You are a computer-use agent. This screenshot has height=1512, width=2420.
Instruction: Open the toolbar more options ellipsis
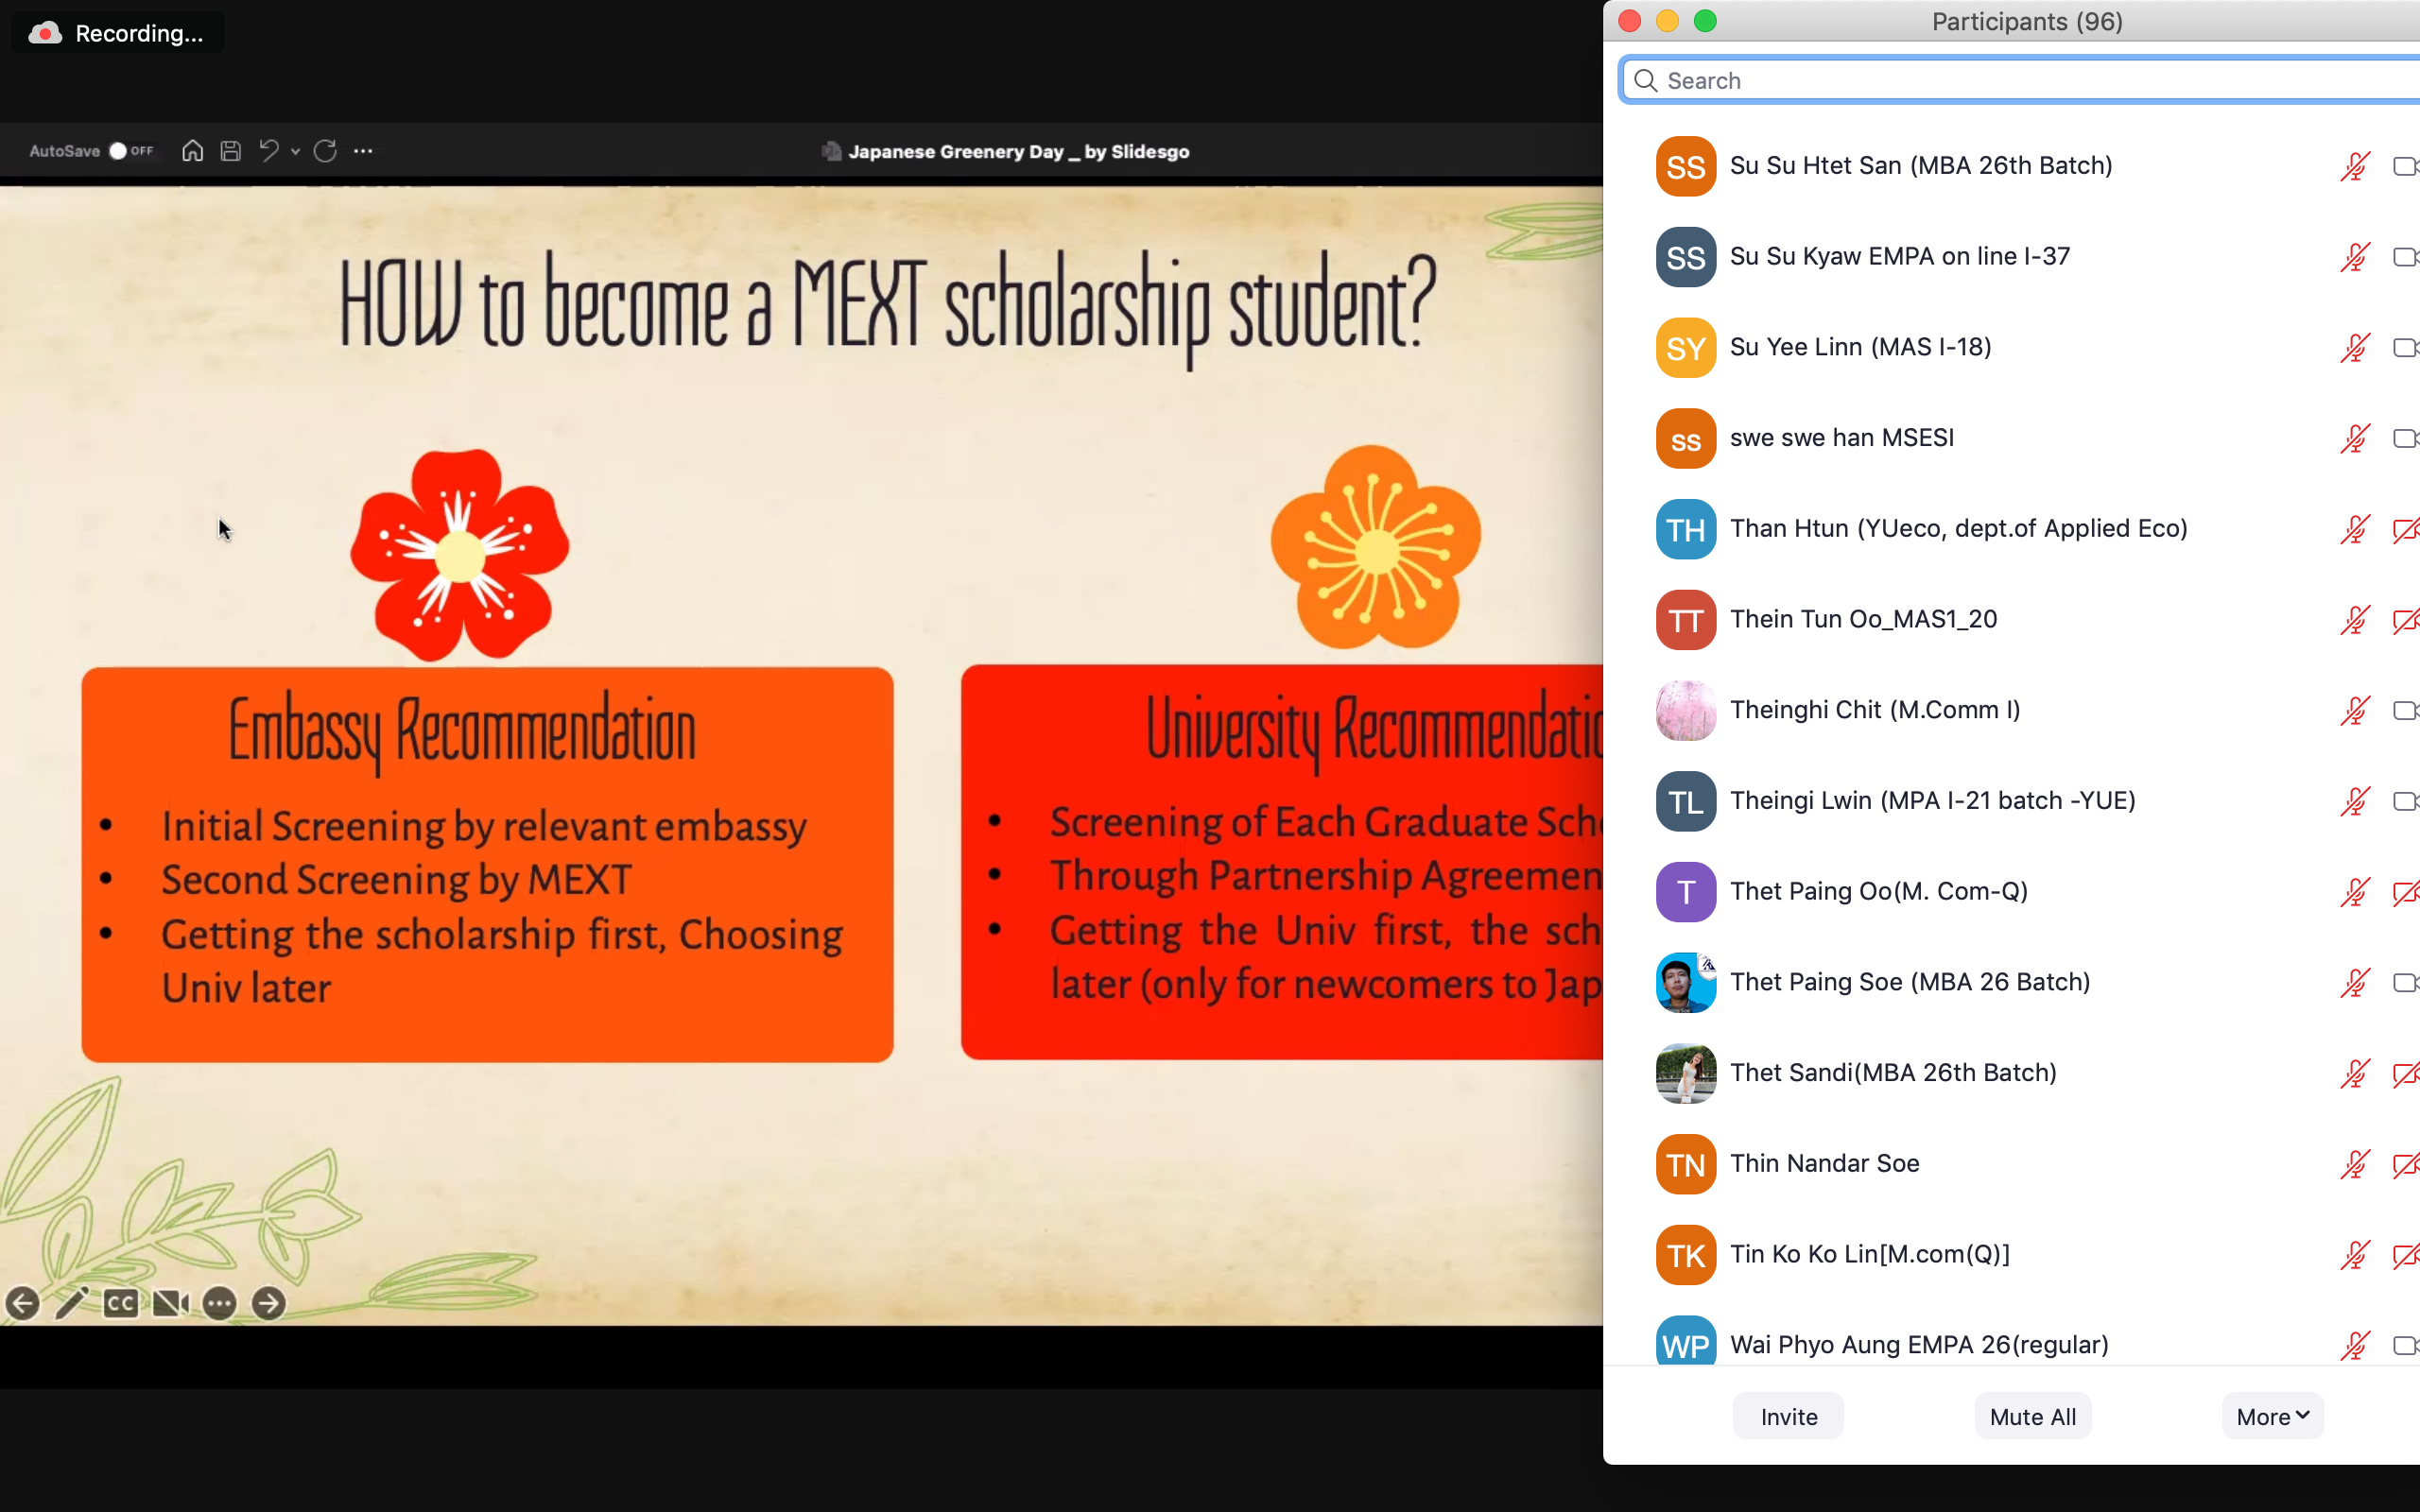363,151
